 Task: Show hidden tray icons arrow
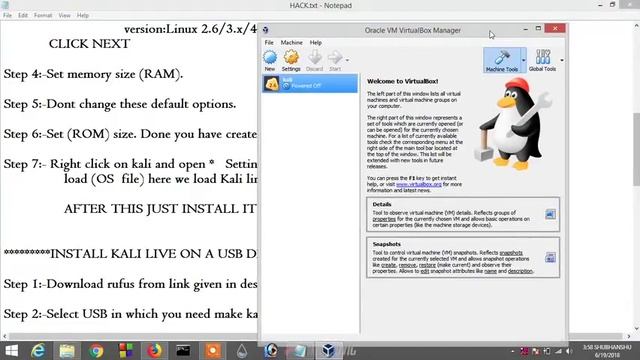[x=513, y=351]
